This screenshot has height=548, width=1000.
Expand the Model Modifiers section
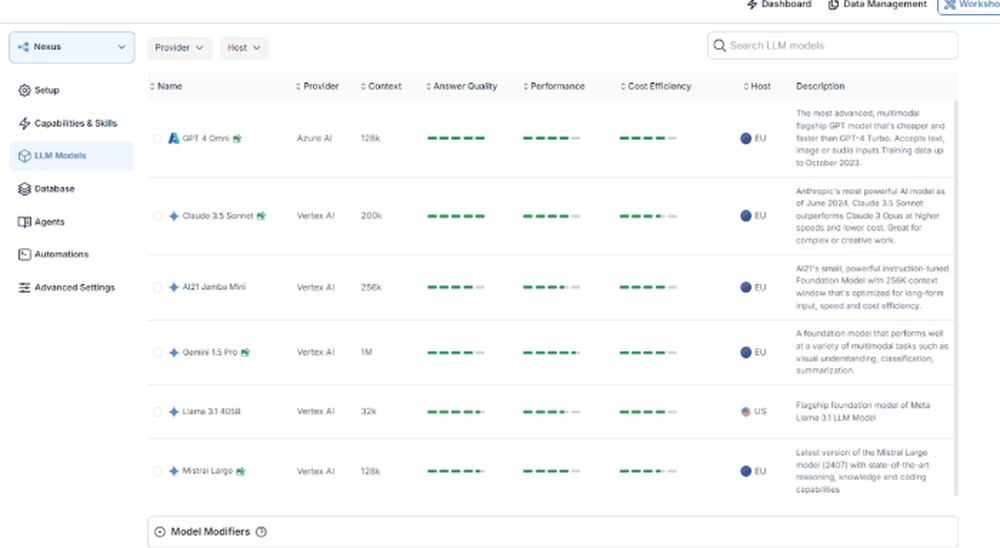click(552, 532)
